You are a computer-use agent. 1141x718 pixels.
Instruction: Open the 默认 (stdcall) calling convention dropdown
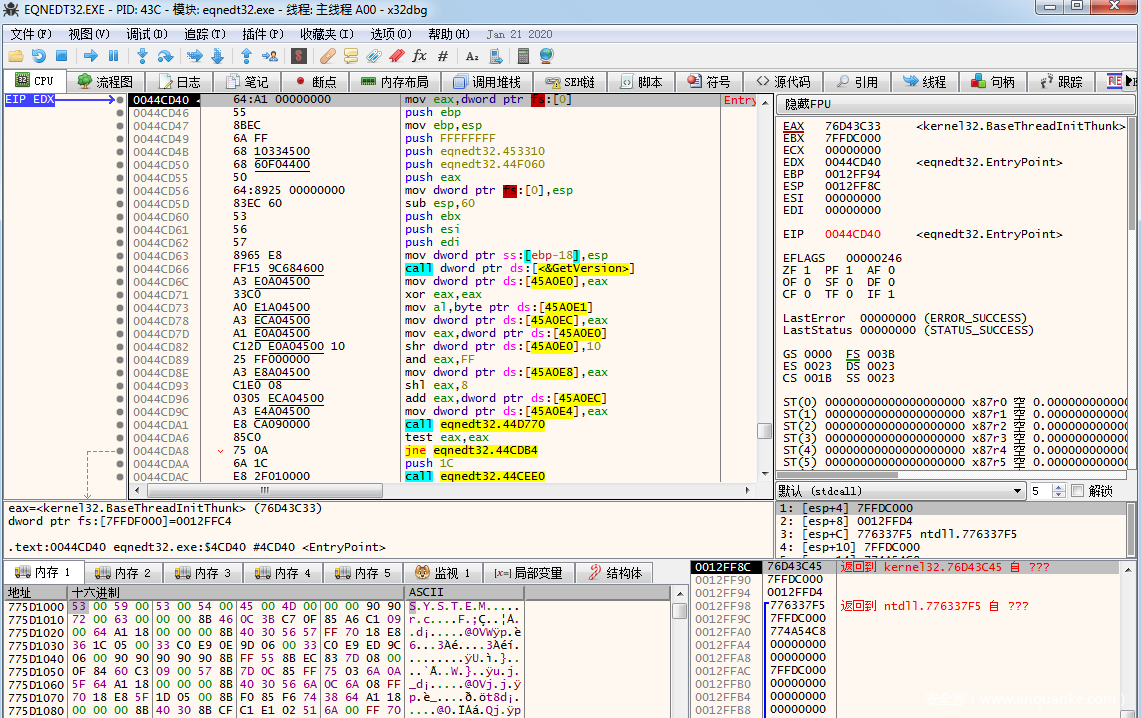click(x=900, y=491)
